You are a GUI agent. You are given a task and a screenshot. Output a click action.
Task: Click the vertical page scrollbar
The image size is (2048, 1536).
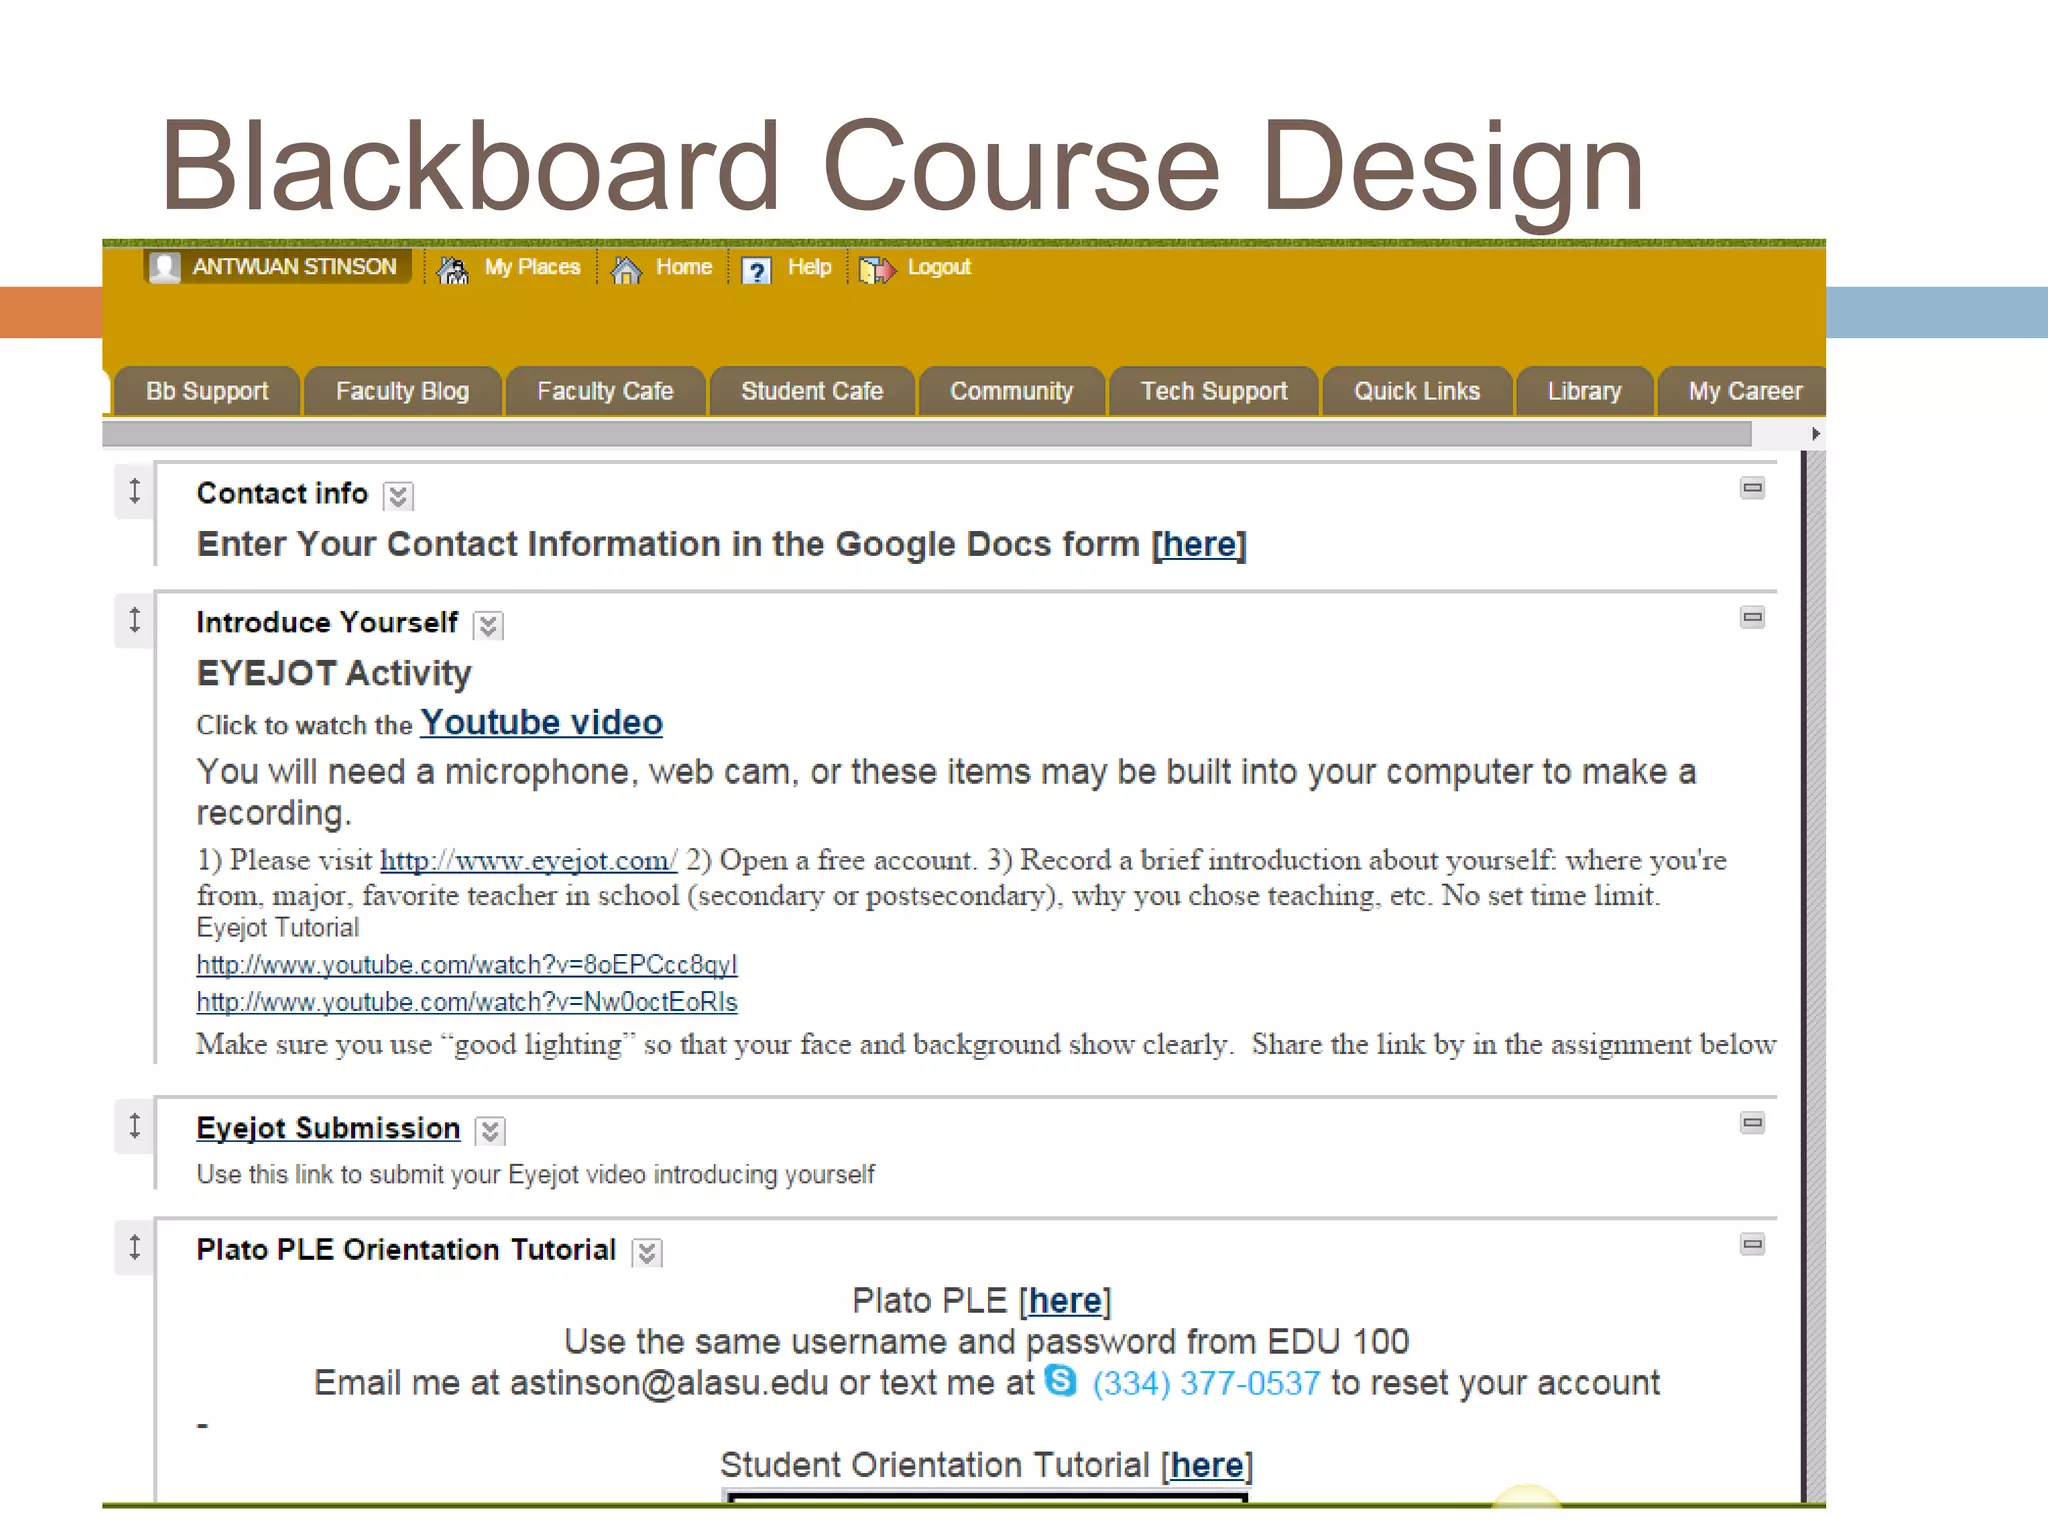coord(1814,976)
